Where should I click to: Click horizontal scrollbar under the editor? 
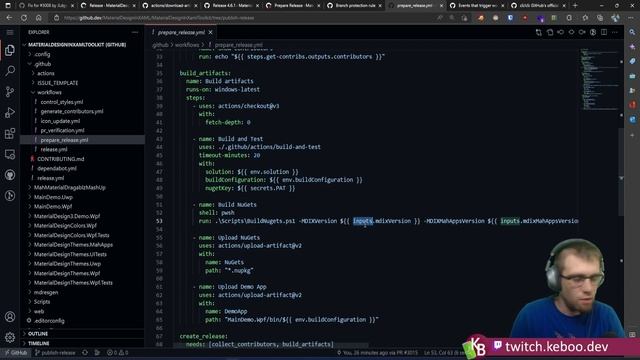270,345
